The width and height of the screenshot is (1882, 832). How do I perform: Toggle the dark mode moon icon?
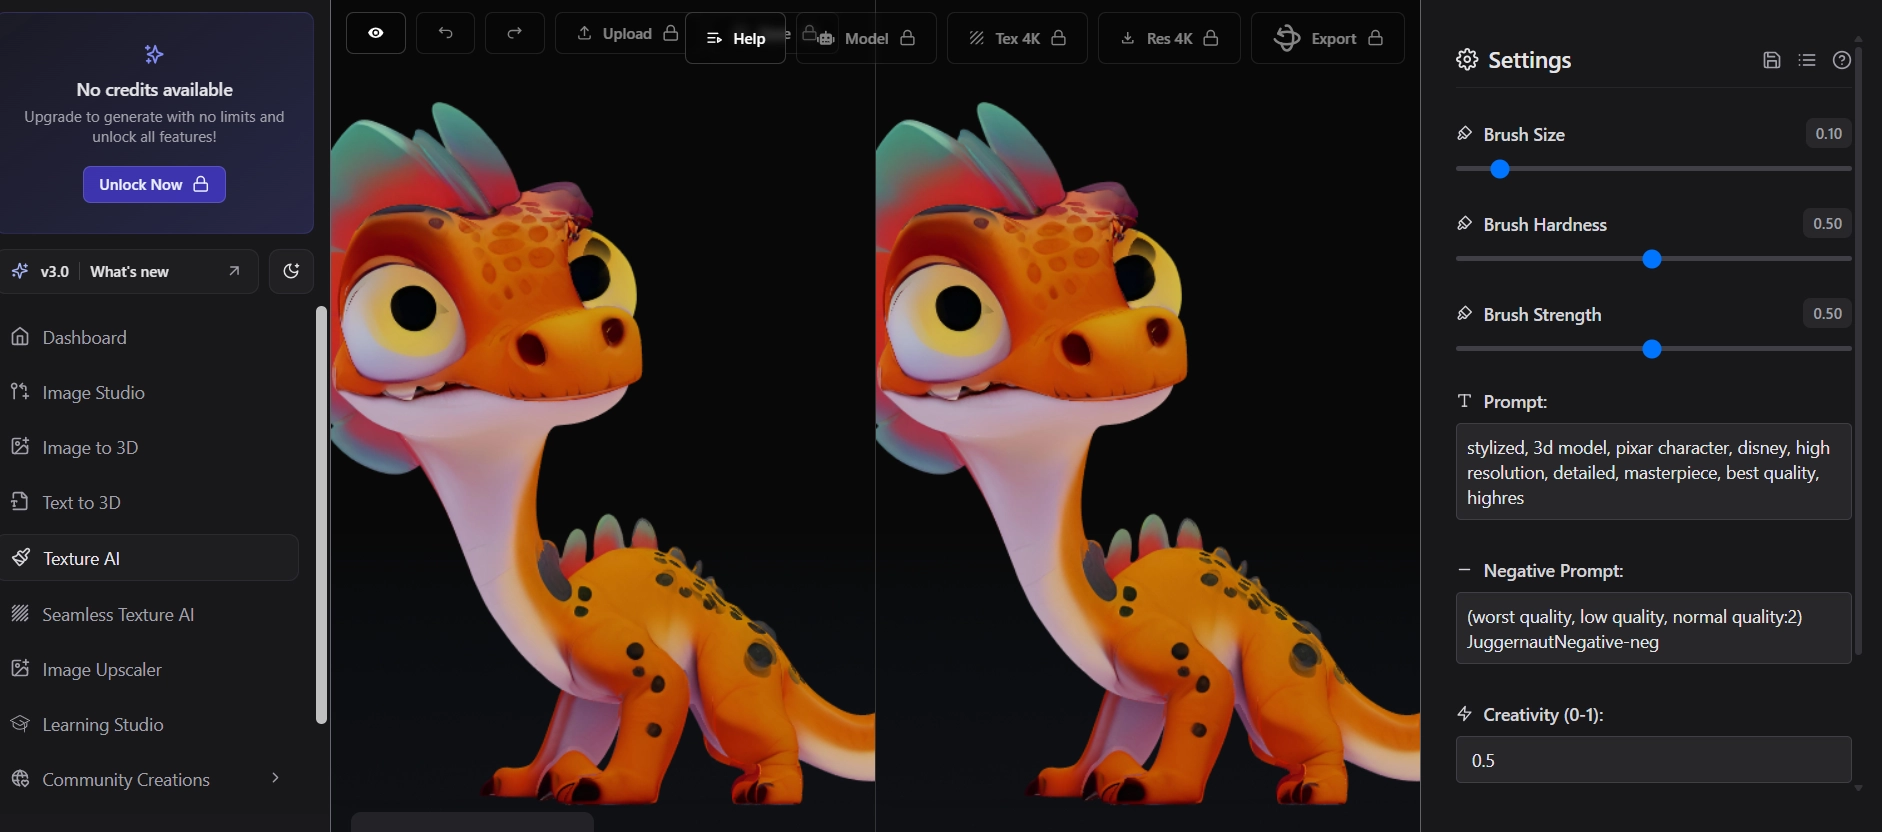[291, 271]
